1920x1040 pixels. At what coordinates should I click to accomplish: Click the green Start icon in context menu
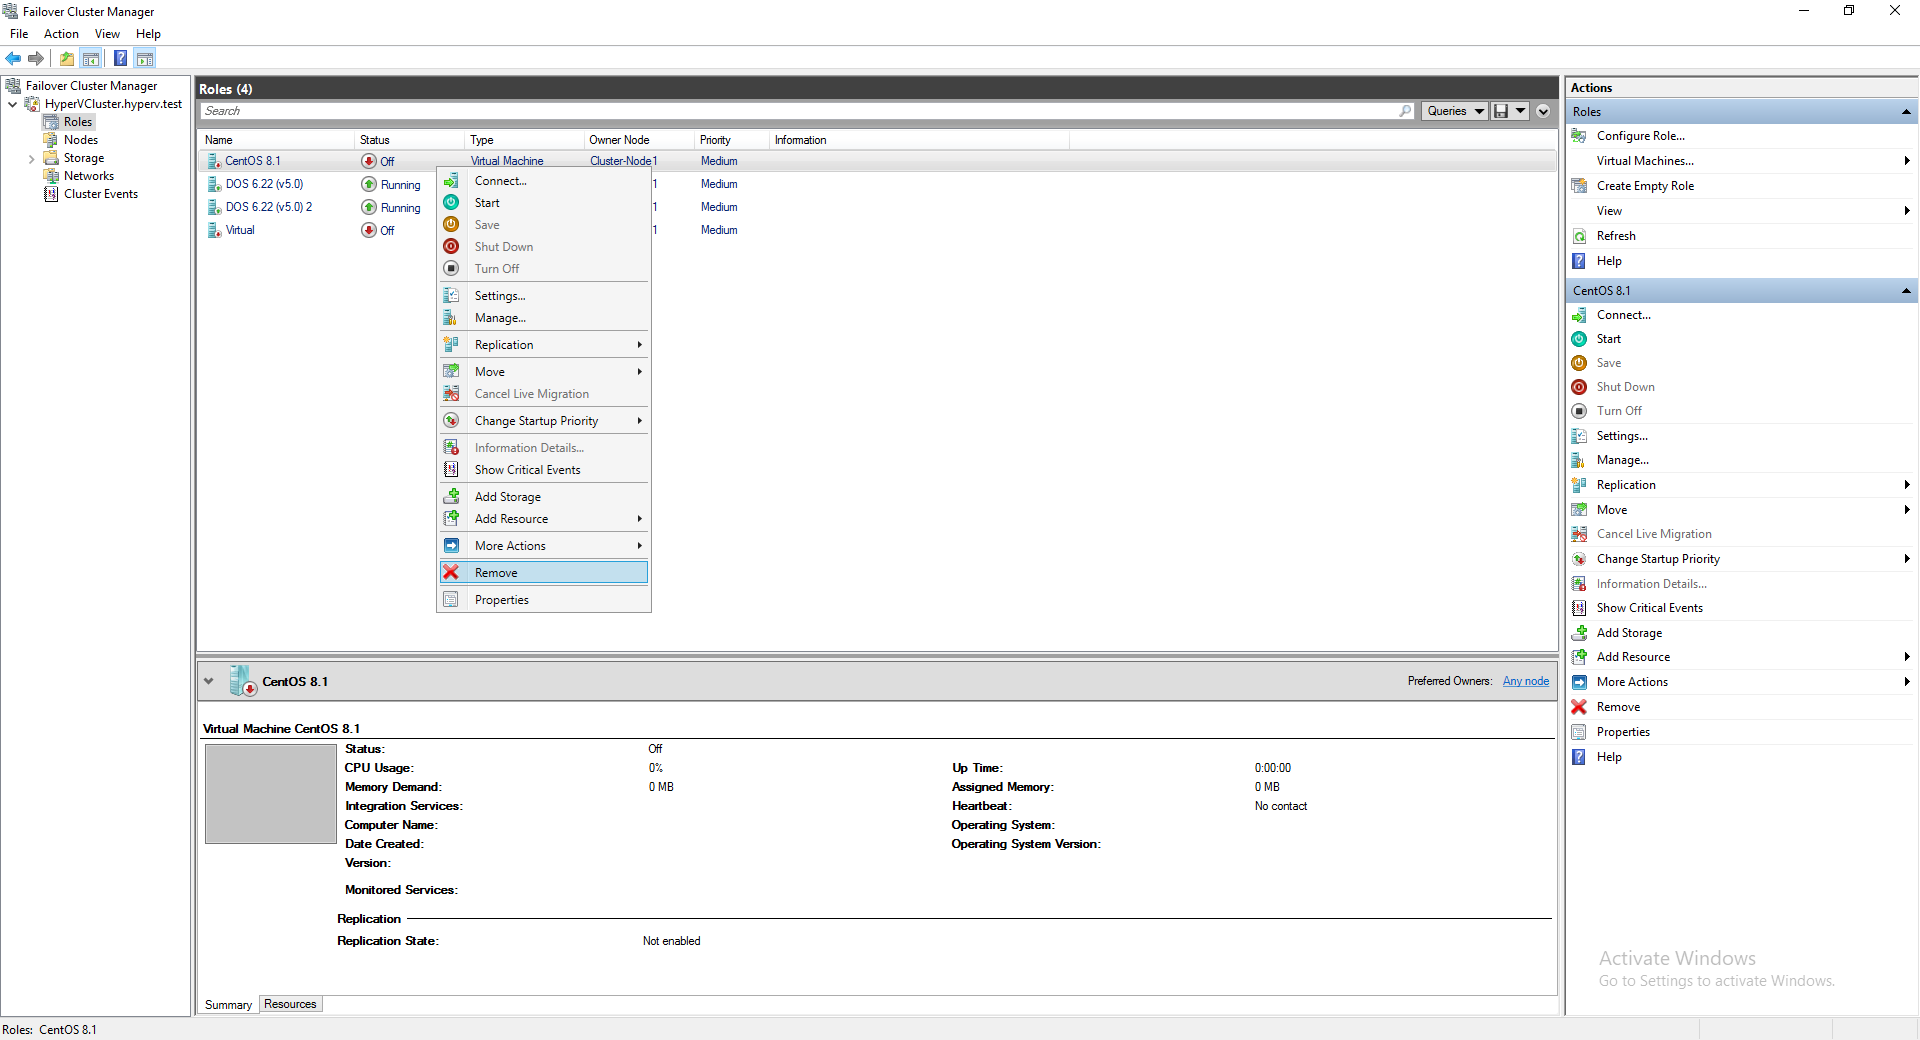click(x=451, y=203)
